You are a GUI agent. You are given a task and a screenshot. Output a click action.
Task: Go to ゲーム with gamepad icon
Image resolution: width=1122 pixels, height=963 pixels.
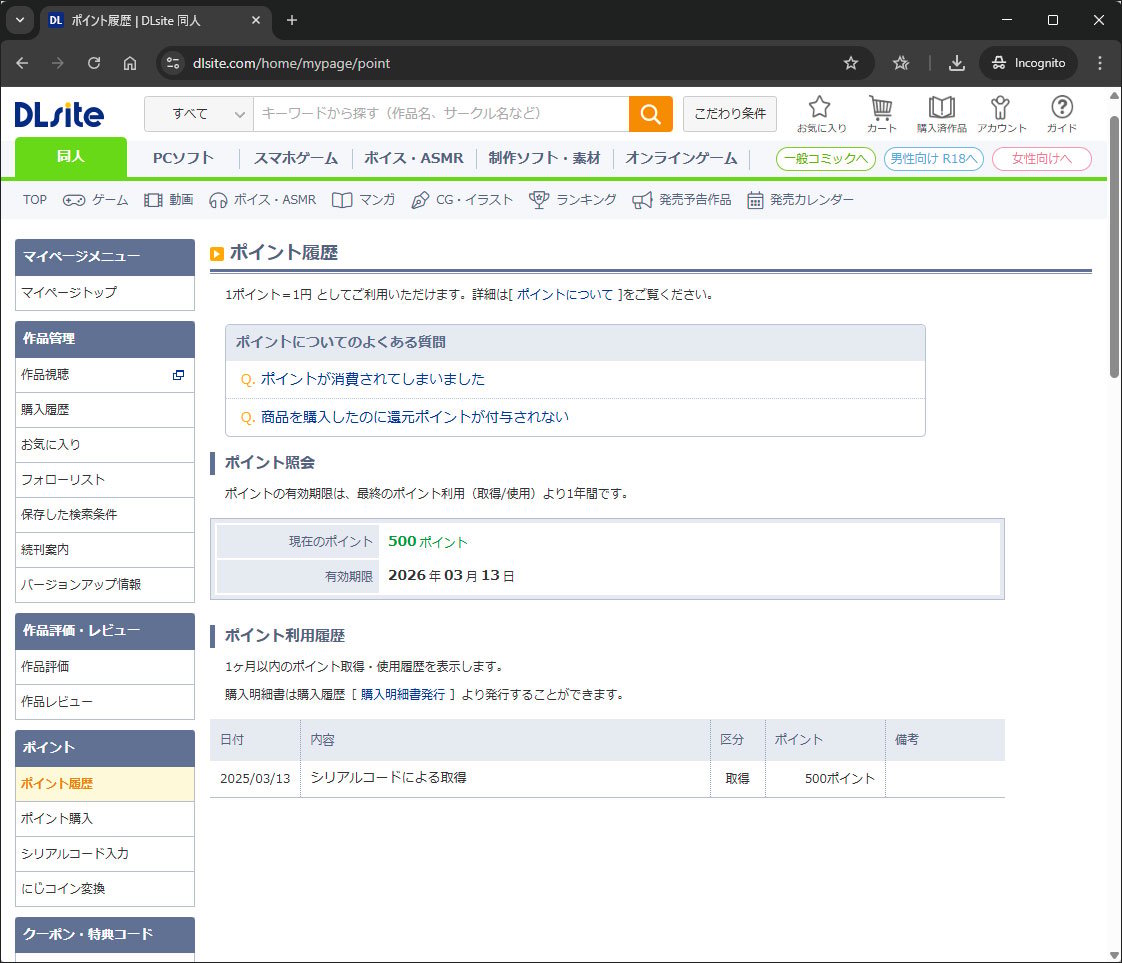point(96,200)
